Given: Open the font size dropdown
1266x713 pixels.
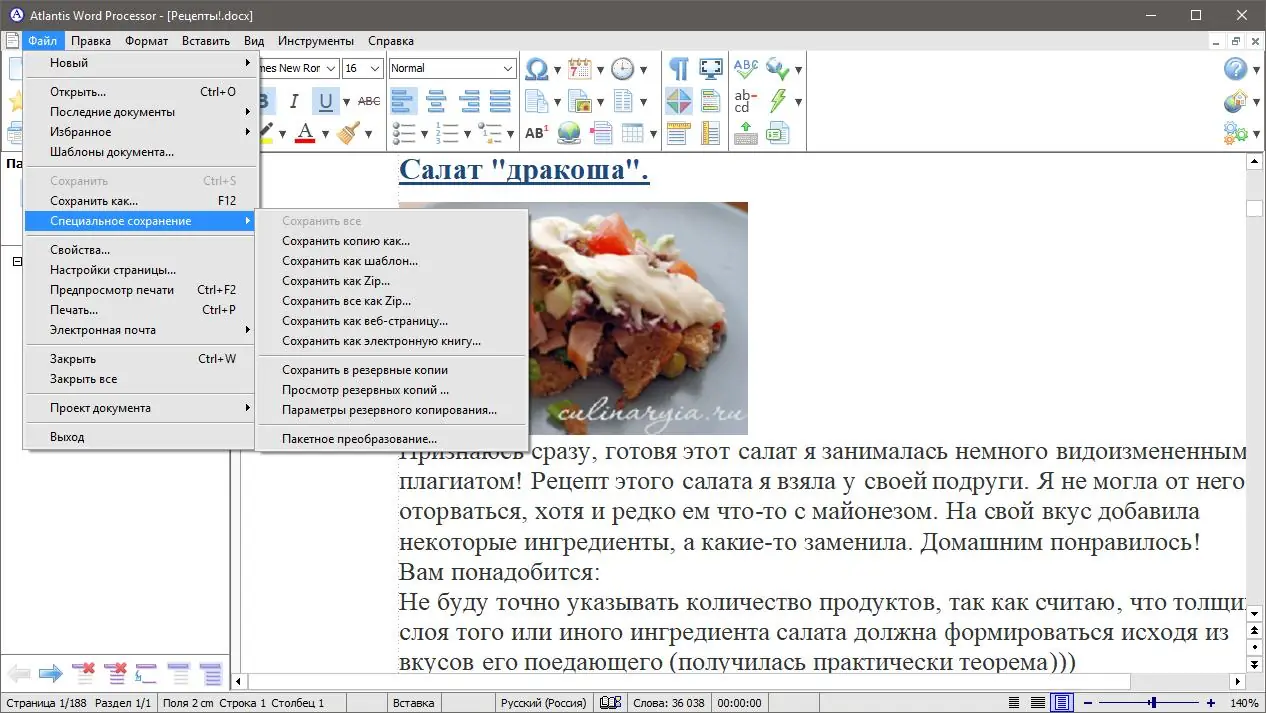Looking at the screenshot, I should [x=374, y=68].
